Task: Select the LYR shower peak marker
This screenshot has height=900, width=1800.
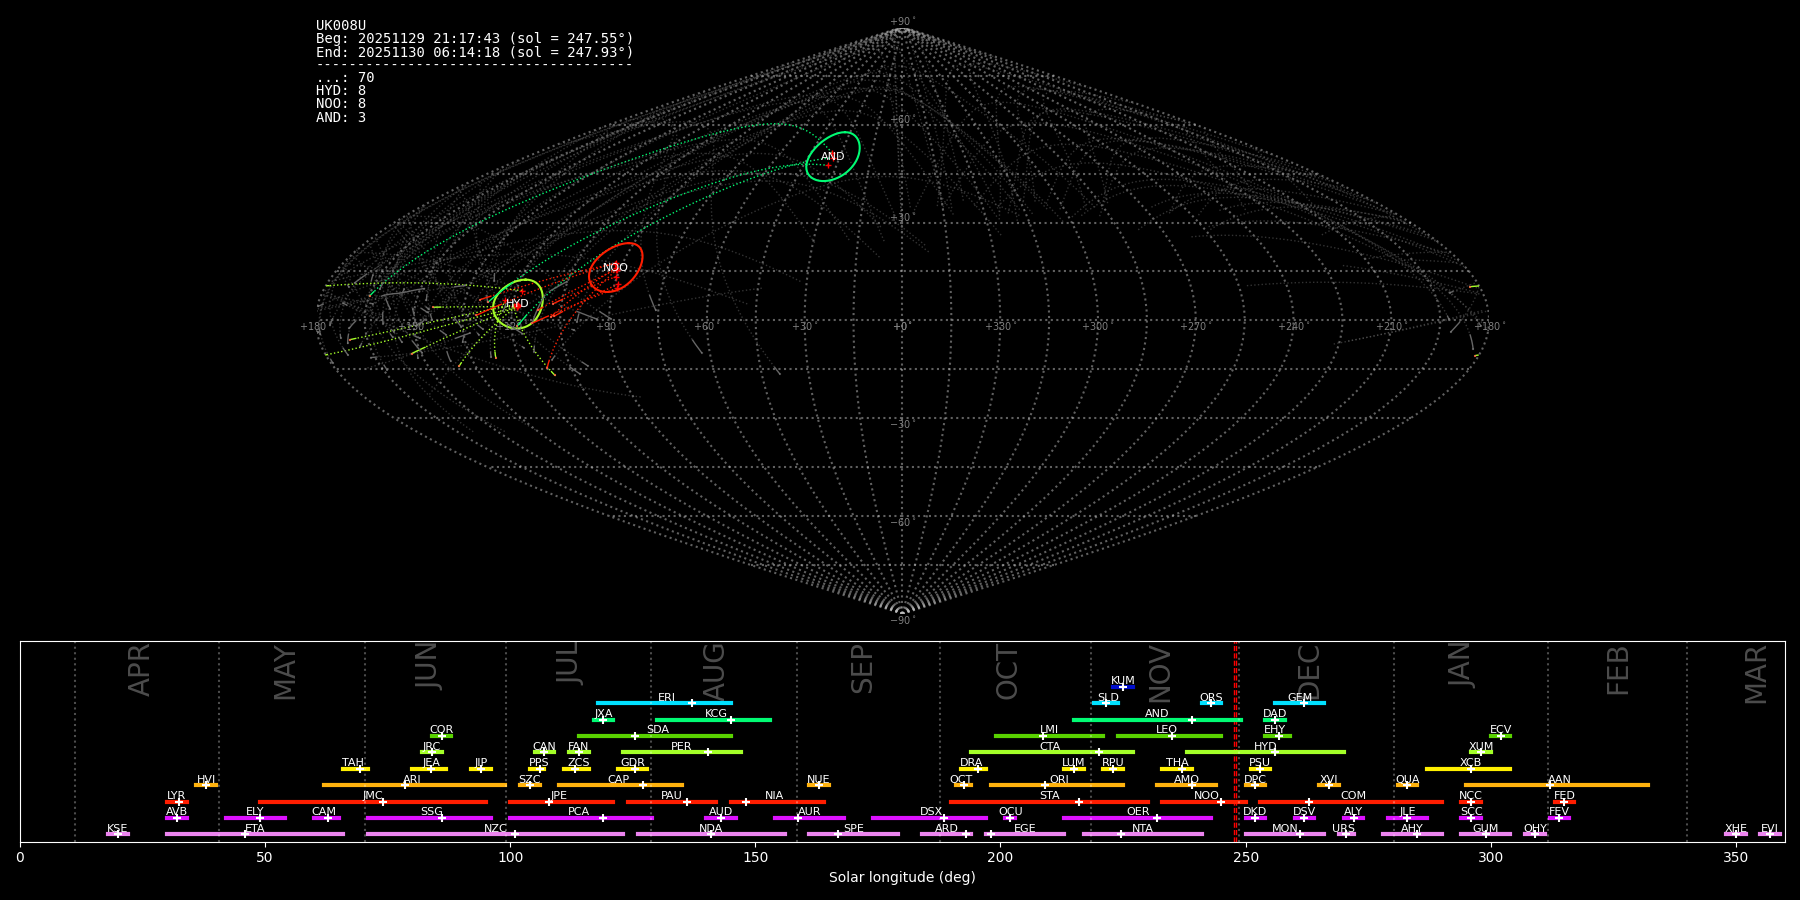Action: click(x=178, y=802)
